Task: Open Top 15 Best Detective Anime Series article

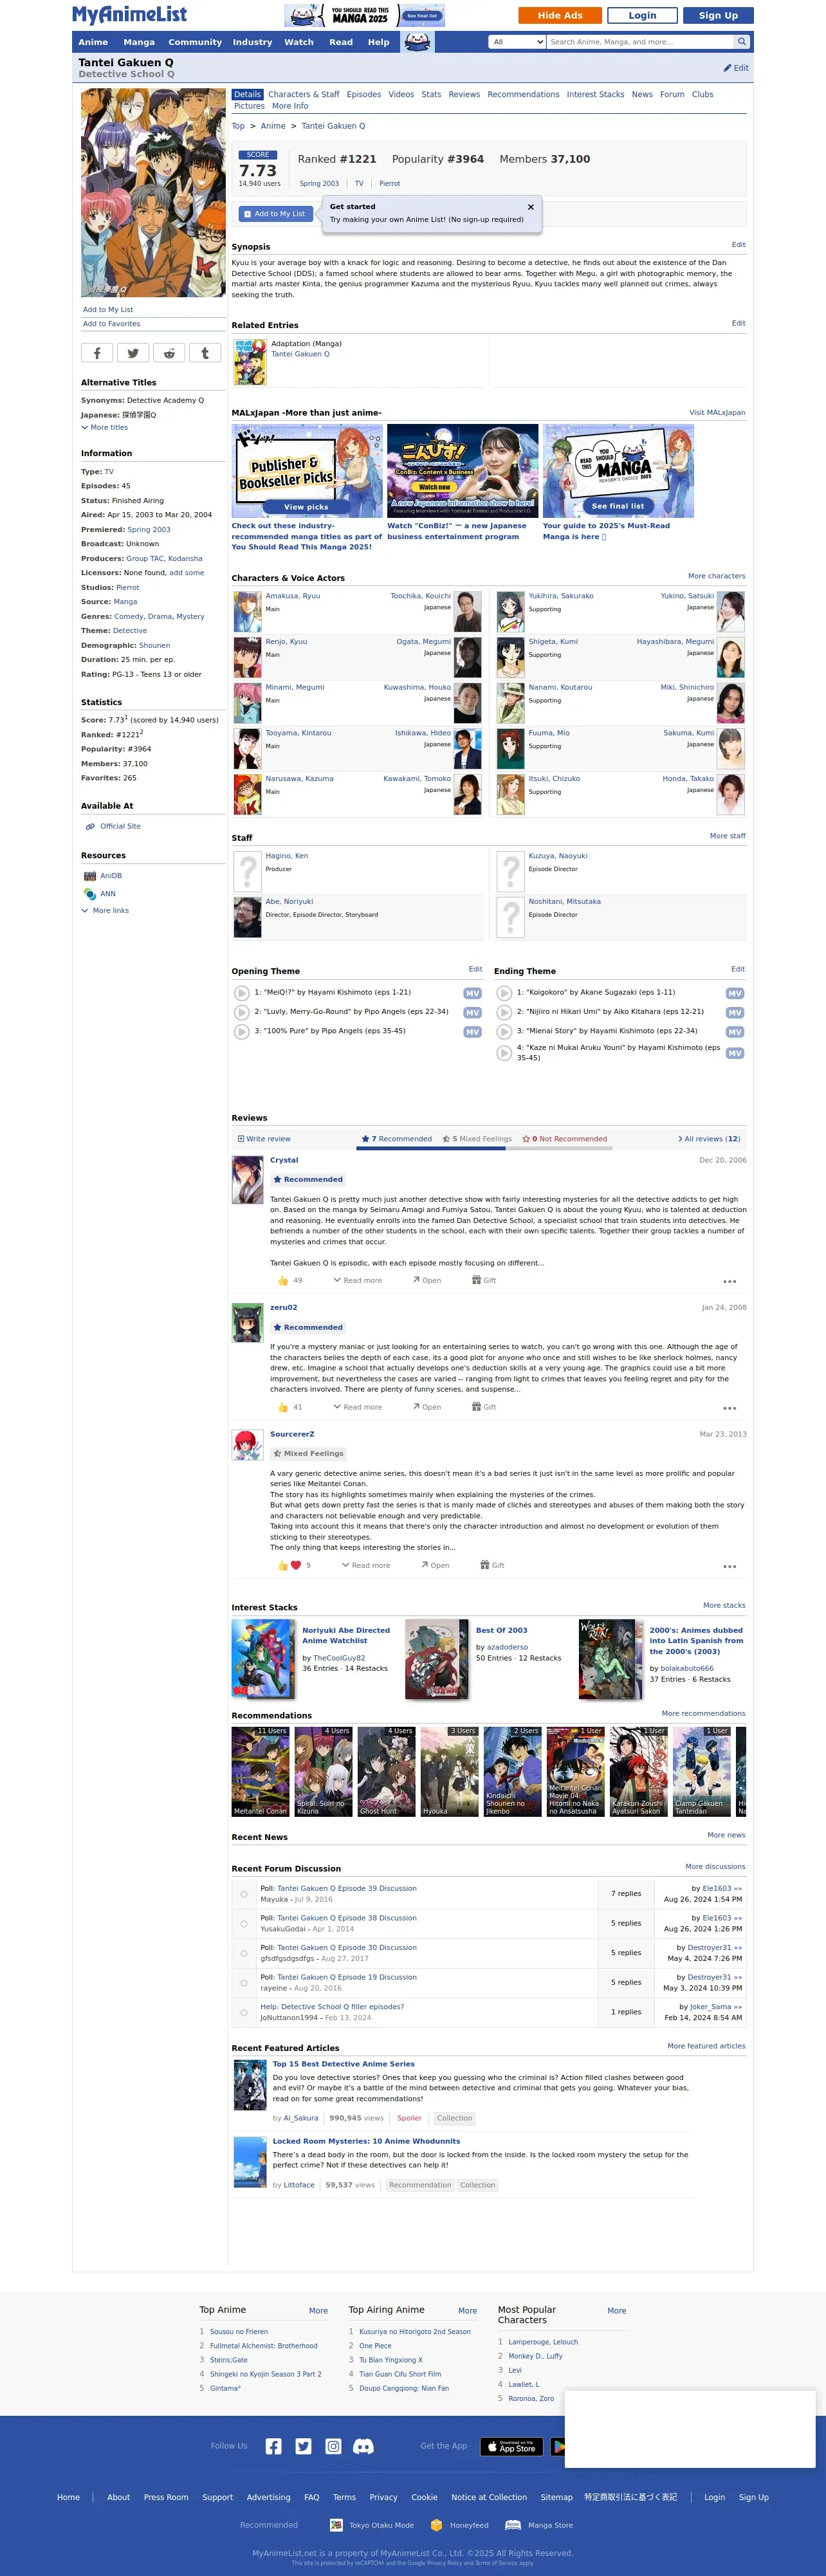Action: point(344,2064)
